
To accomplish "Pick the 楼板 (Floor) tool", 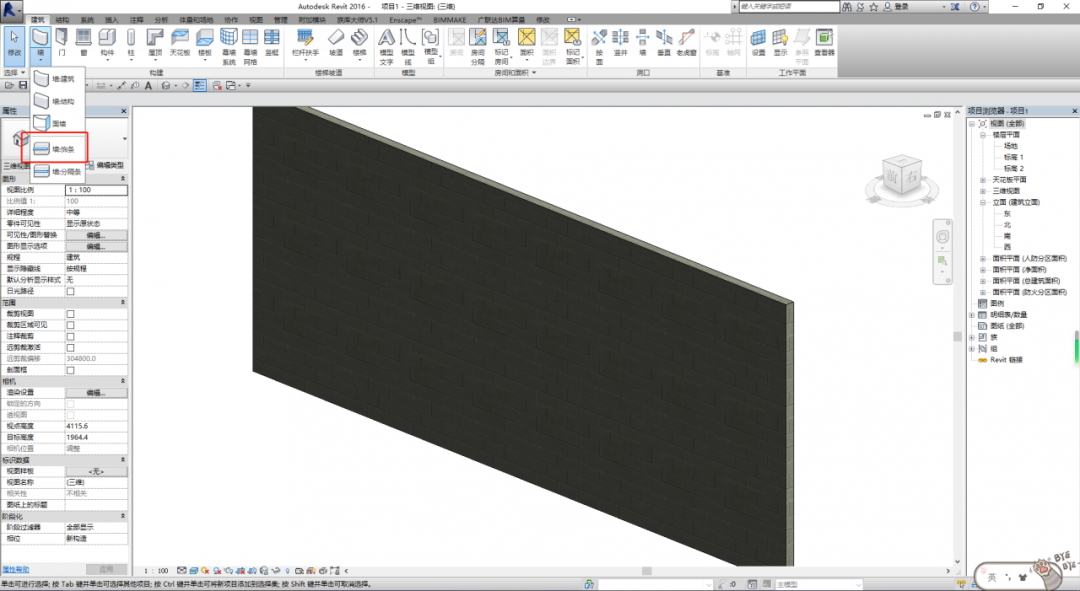I will point(205,43).
